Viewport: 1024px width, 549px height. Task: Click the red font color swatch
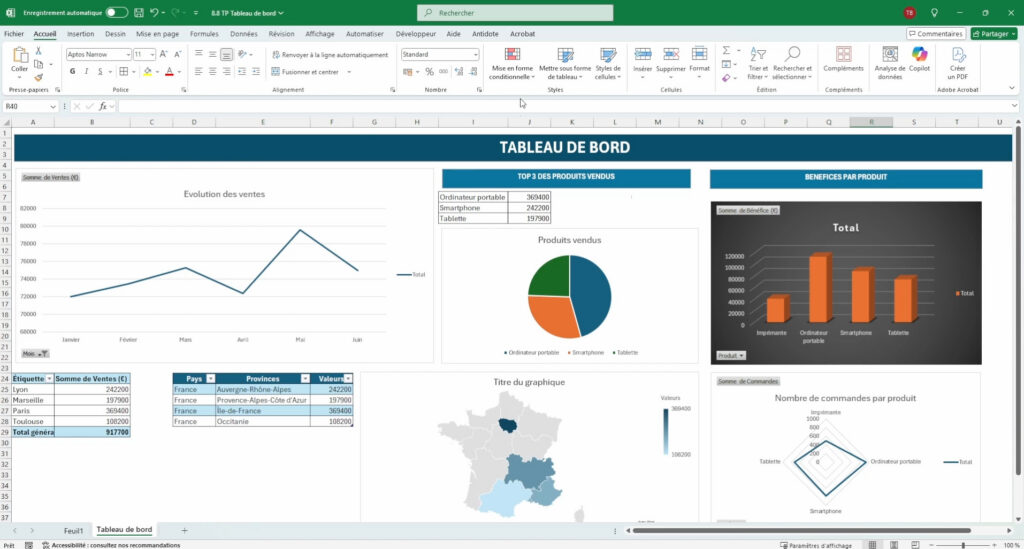pos(169,72)
